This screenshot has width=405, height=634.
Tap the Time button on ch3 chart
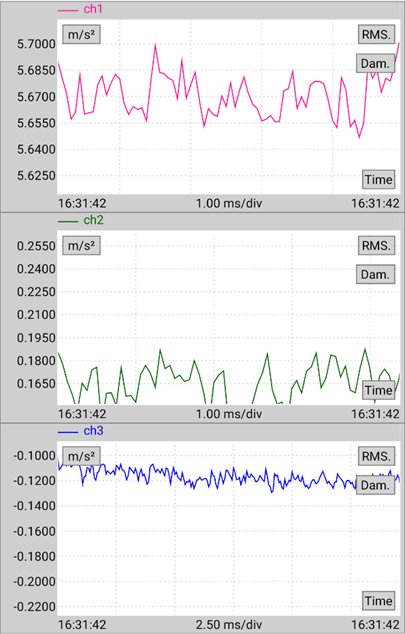[378, 601]
